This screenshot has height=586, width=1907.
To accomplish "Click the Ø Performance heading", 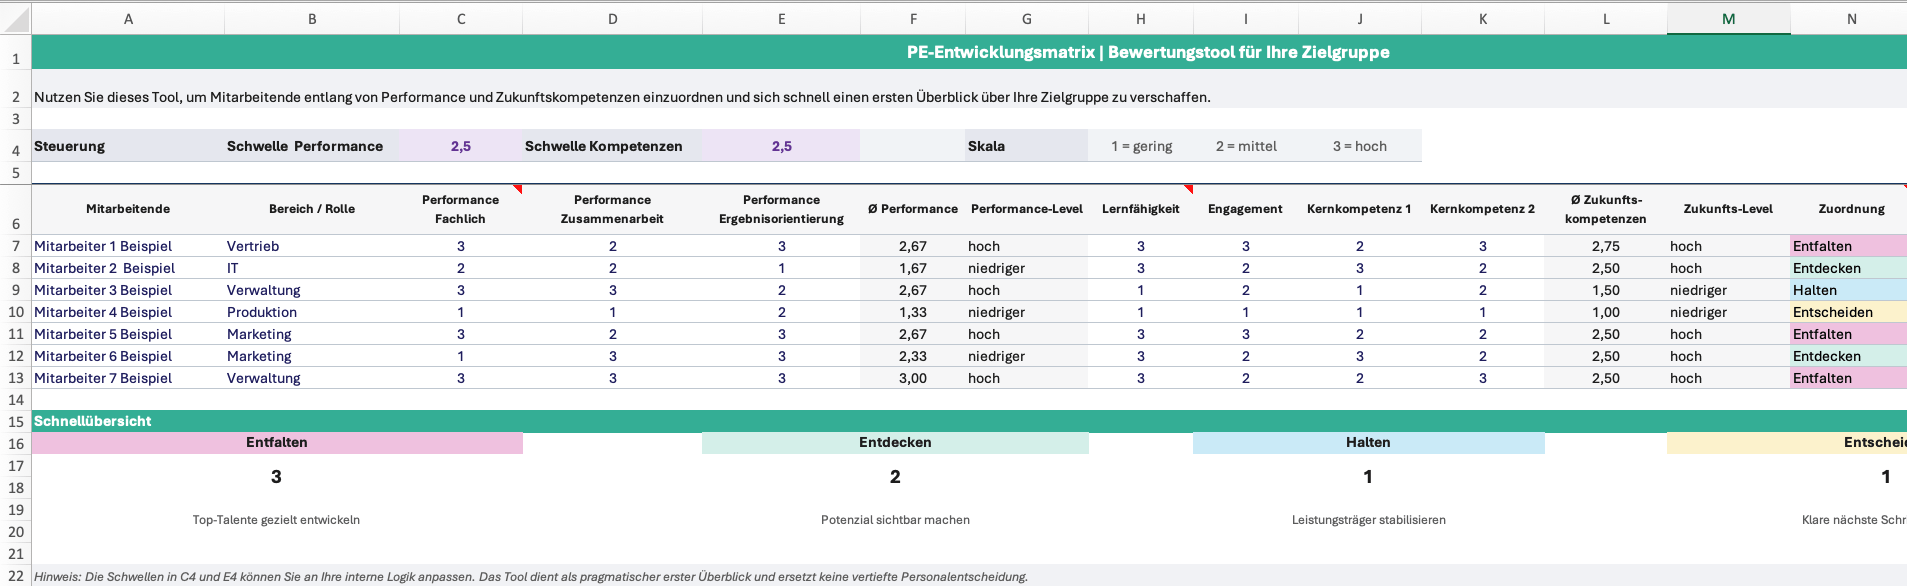I will click(913, 209).
